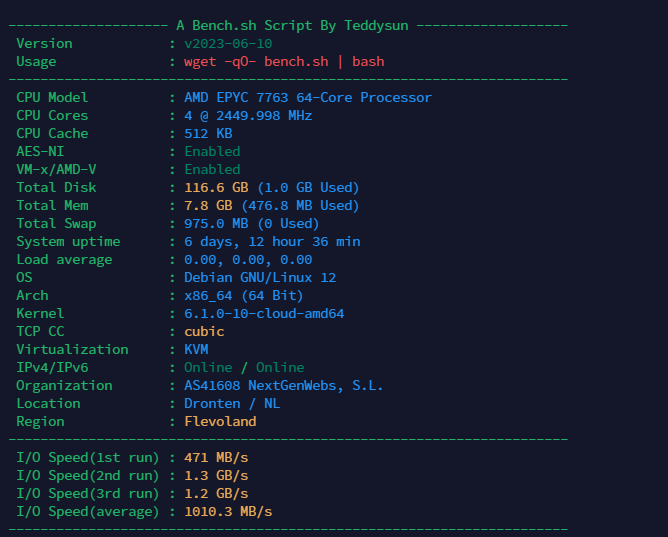
Task: Click the 'VM-x/AMD-V' label
Action: [56, 169]
